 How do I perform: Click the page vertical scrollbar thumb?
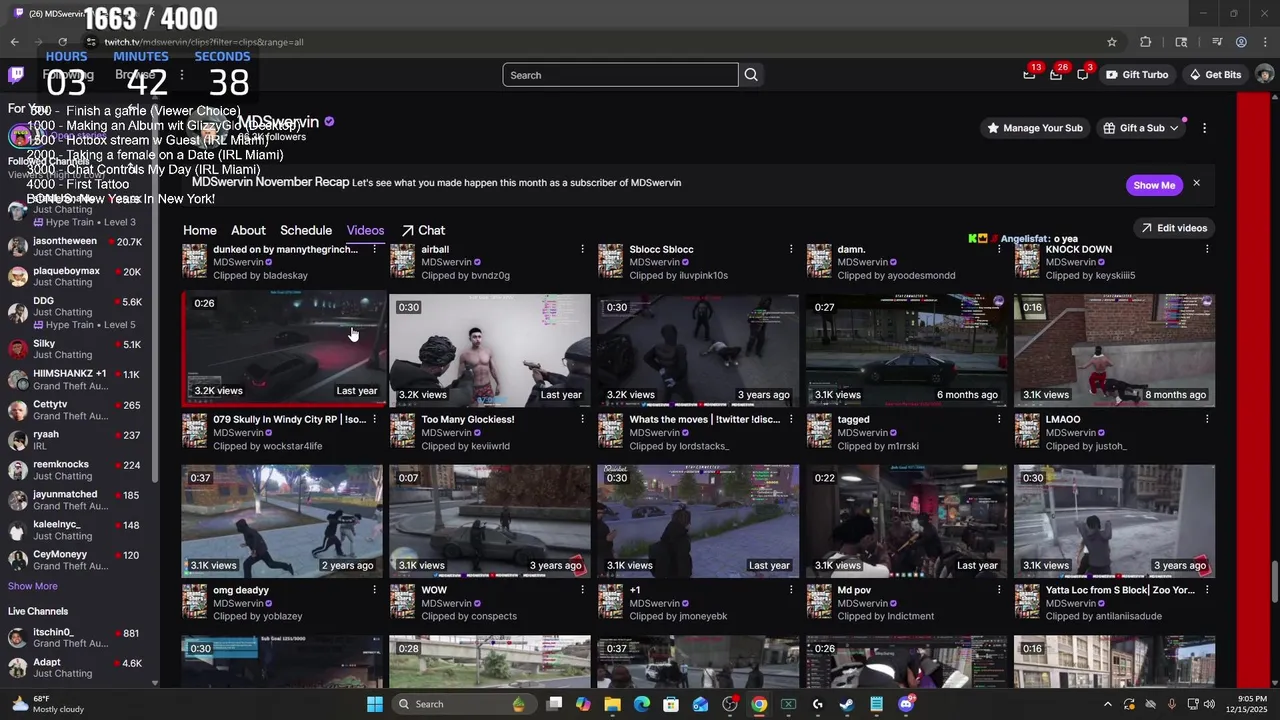[1275, 583]
